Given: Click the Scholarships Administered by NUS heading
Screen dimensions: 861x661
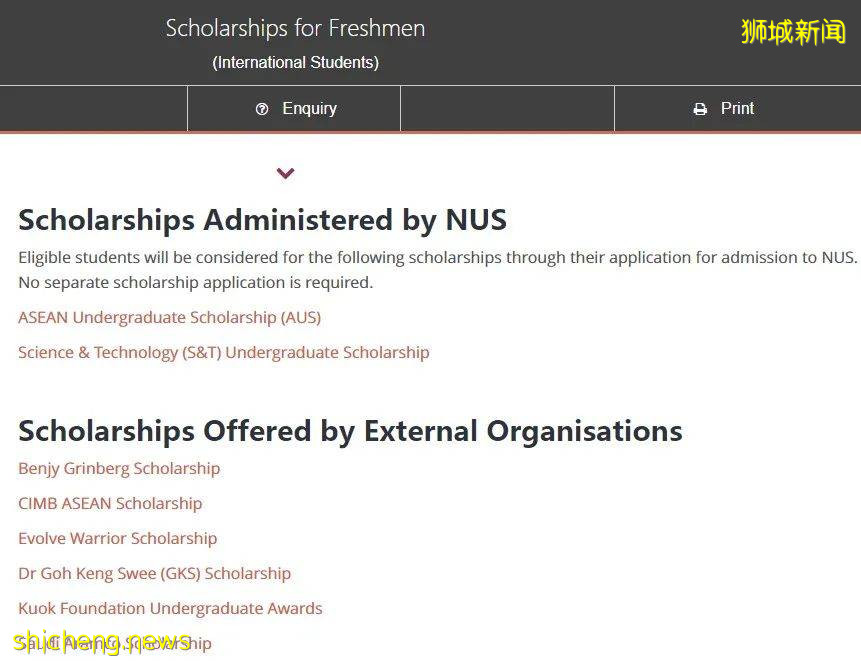Looking at the screenshot, I should (262, 219).
